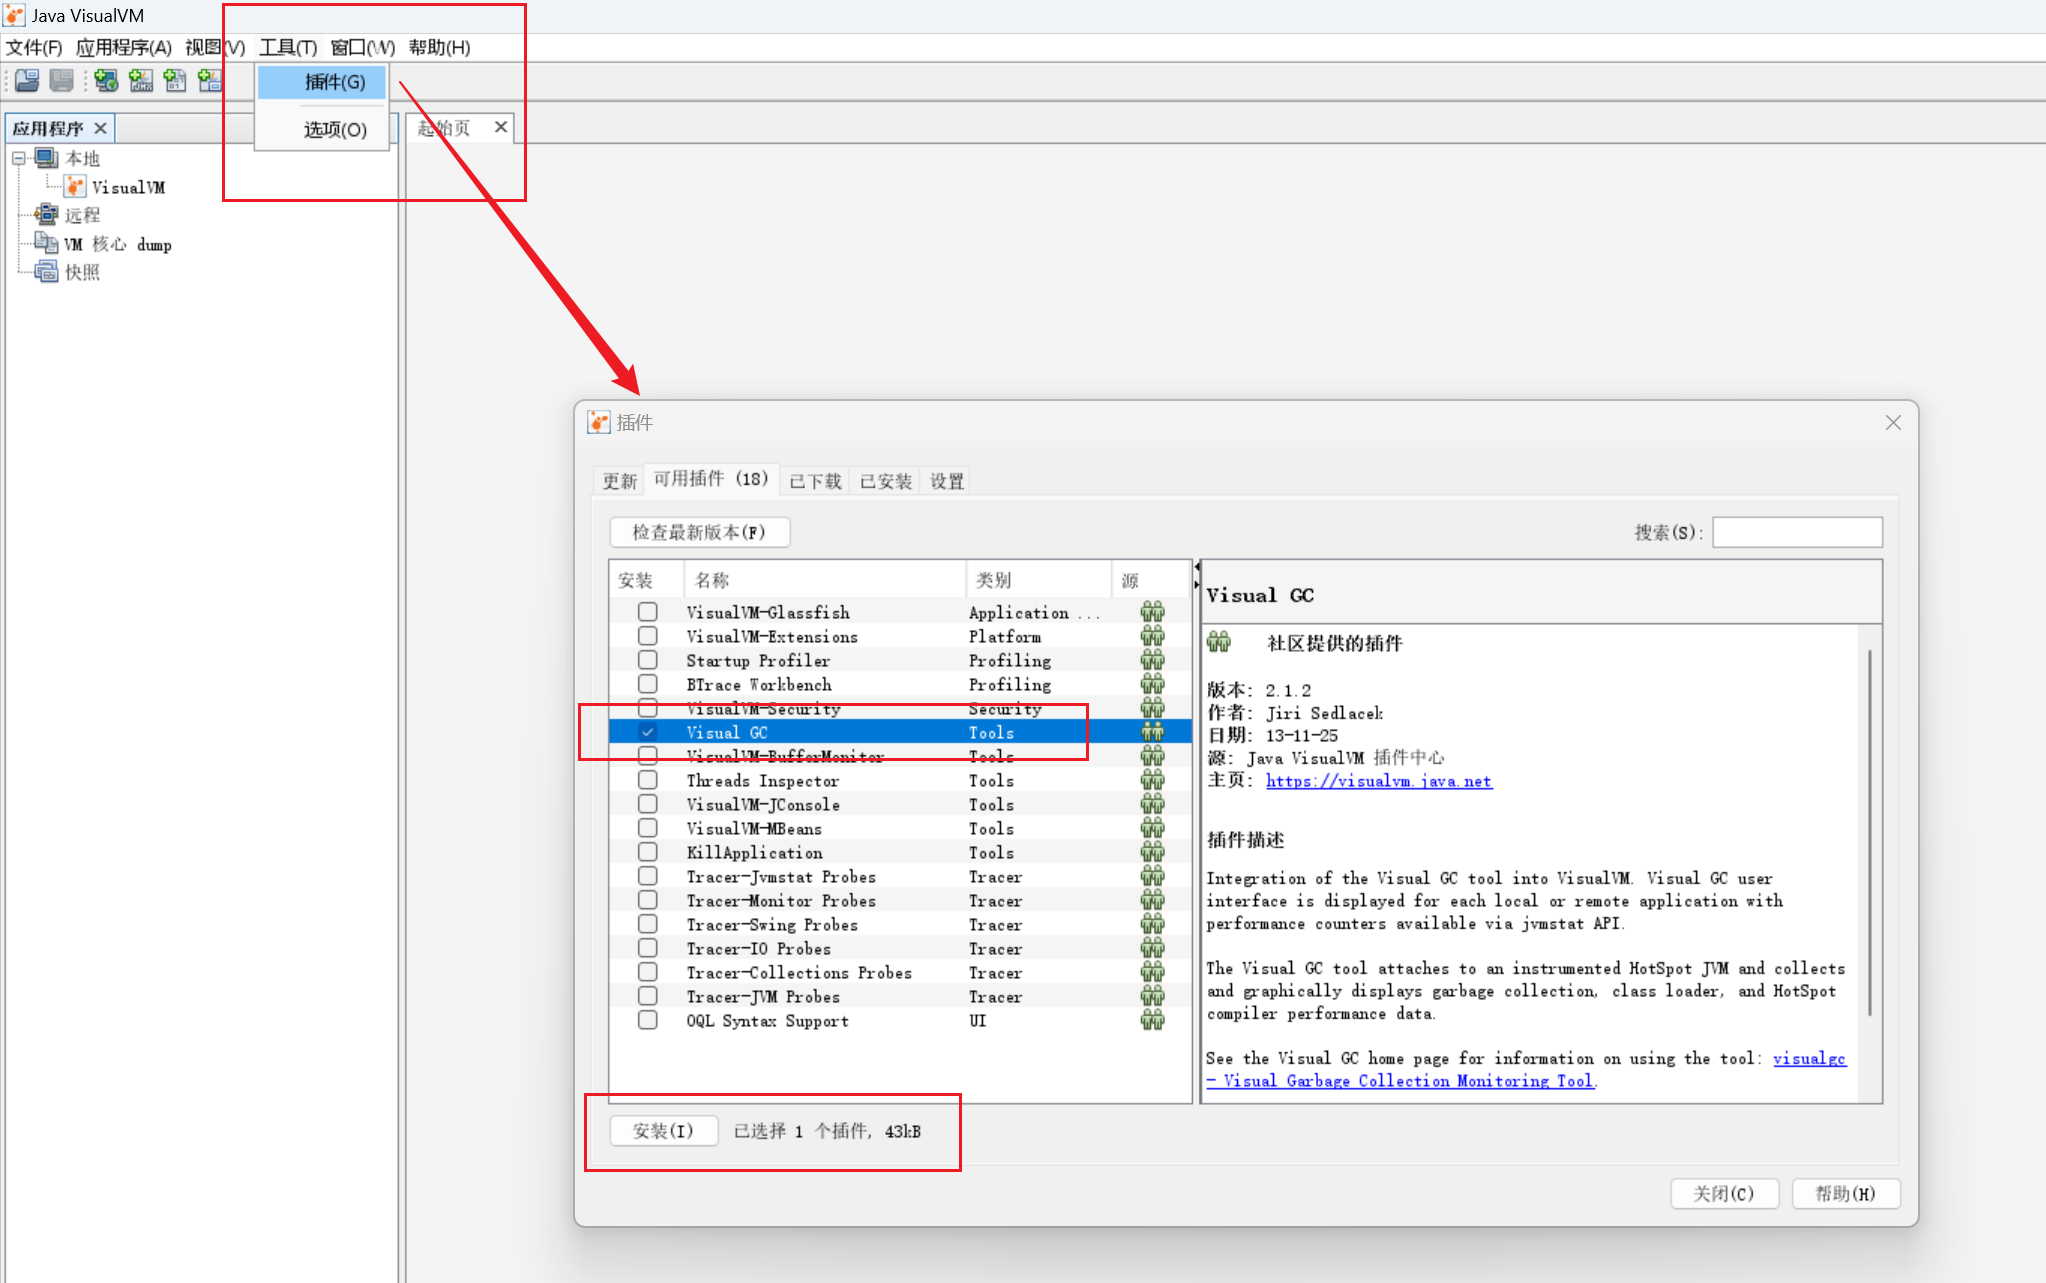2046x1283 pixels.
Task: Click the 安装(I) button
Action: (663, 1131)
